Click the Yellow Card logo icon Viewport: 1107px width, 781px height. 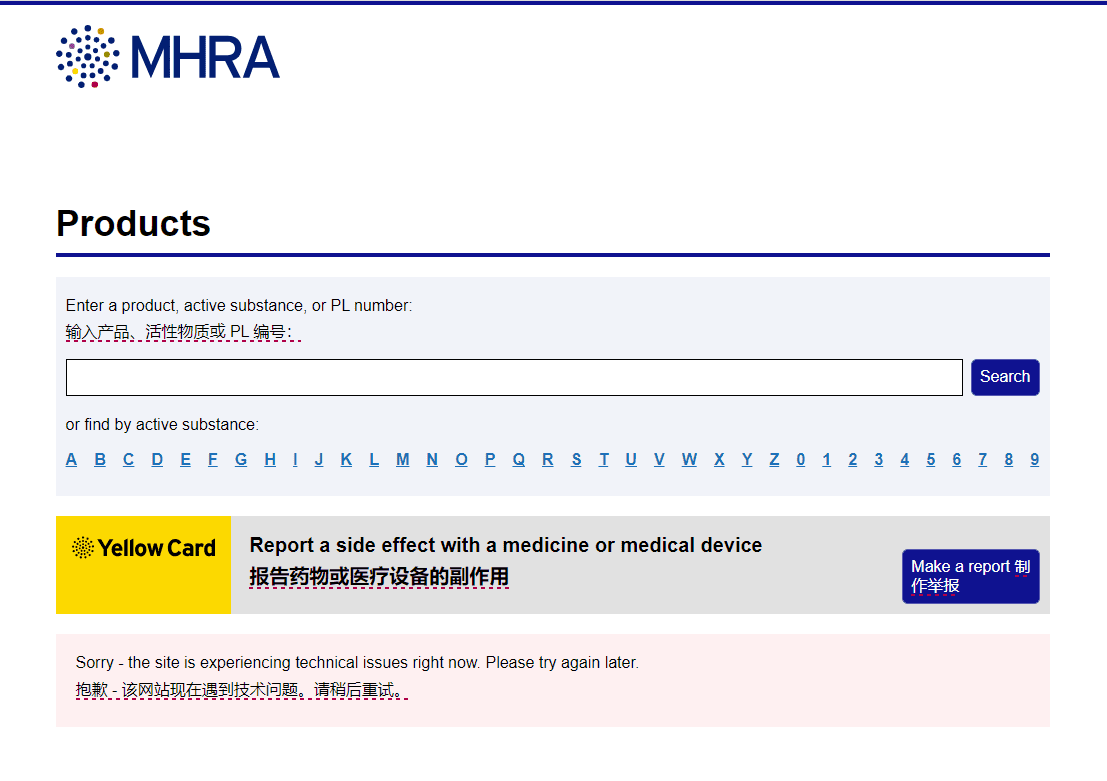(x=83, y=548)
